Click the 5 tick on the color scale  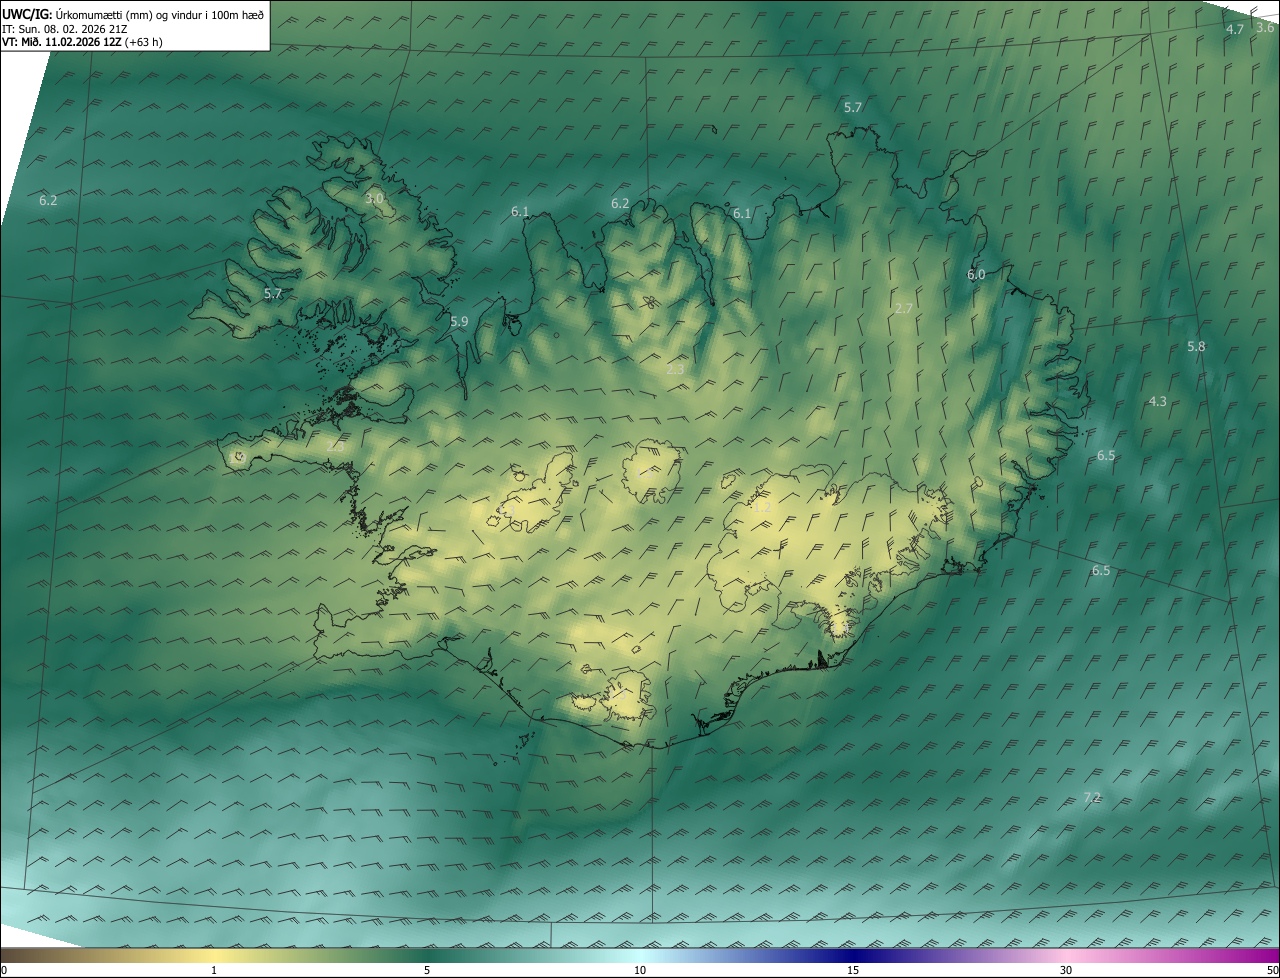coord(427,970)
